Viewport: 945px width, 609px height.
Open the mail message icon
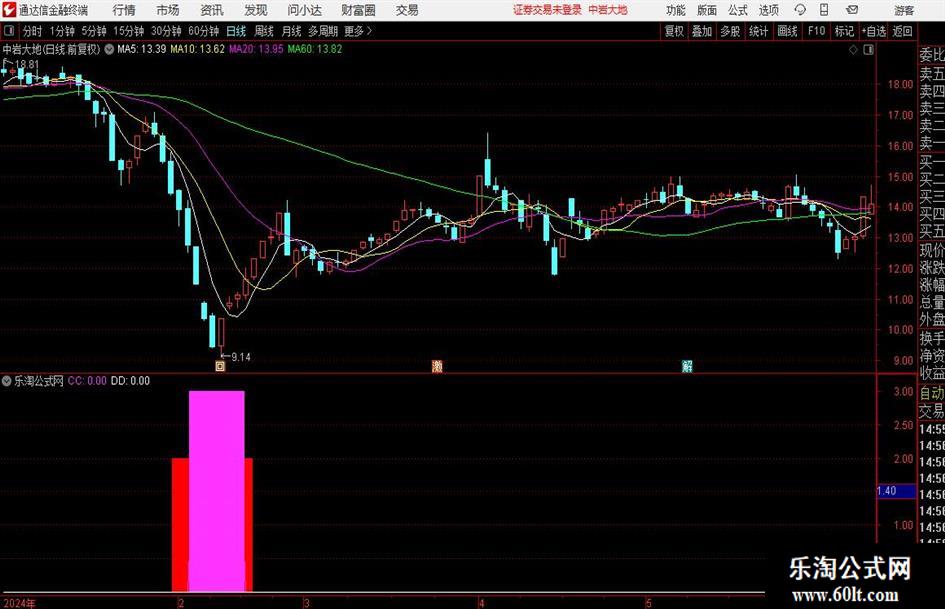[x=852, y=10]
